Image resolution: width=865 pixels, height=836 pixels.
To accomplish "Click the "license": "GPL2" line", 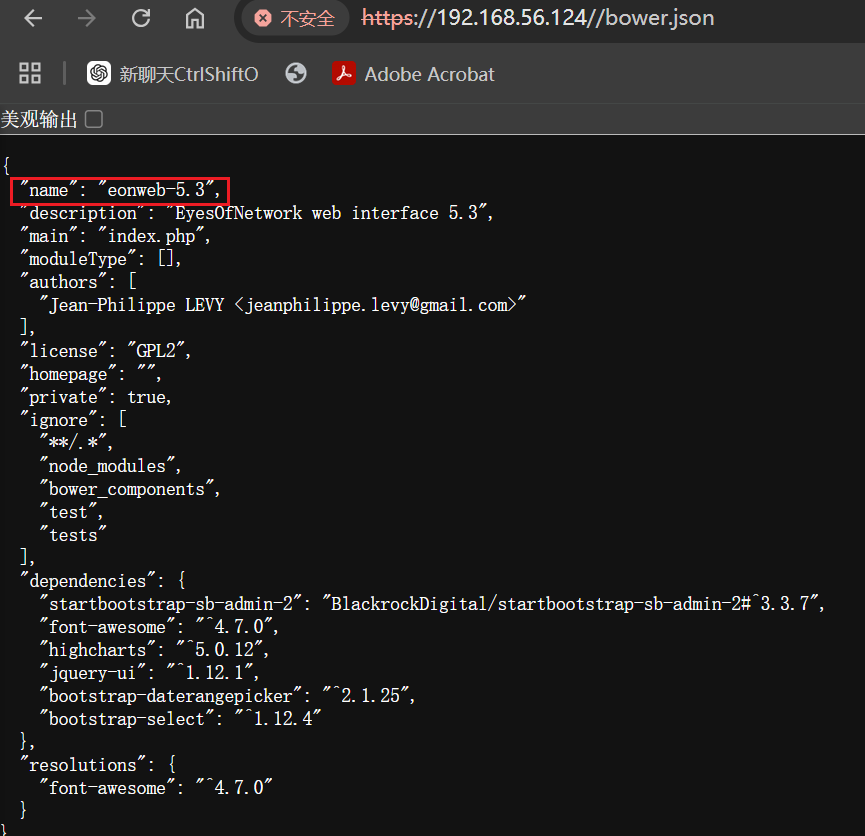I will tap(105, 351).
